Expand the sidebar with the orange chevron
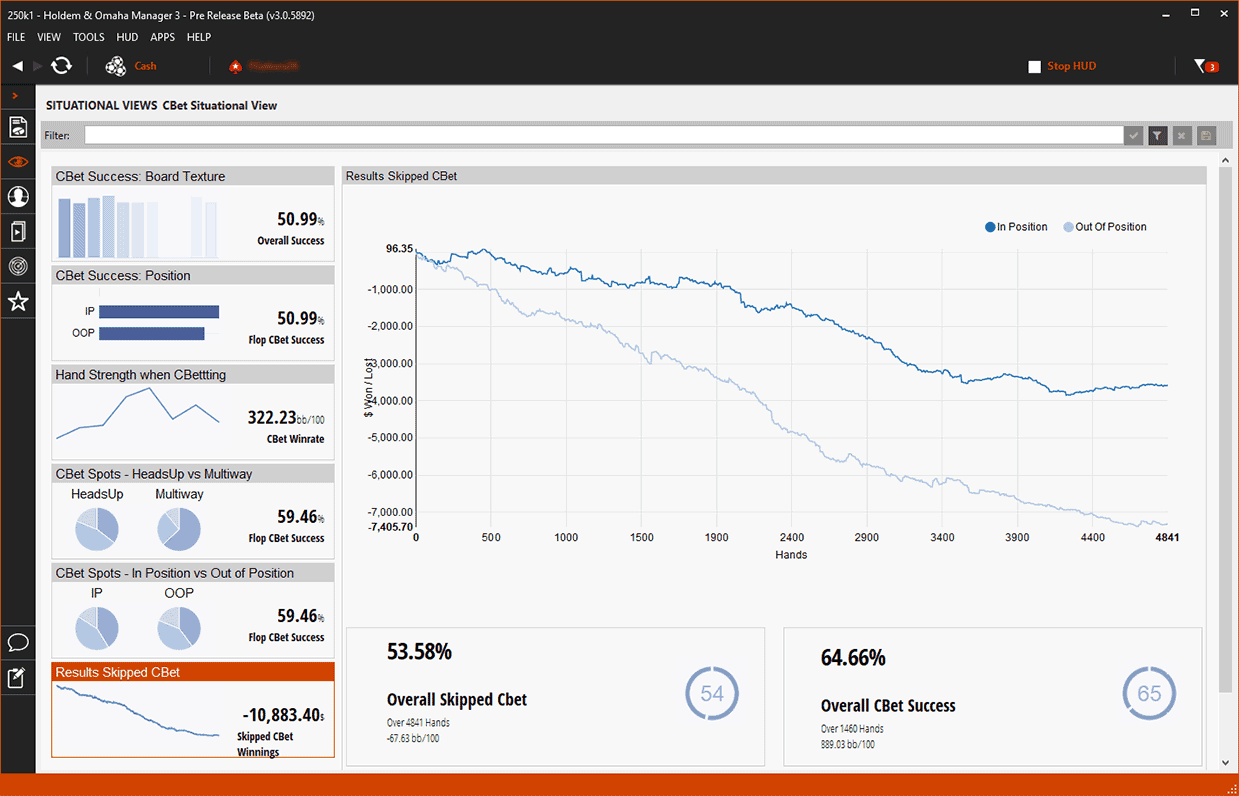Viewport: 1239px width, 796px height. (15, 95)
